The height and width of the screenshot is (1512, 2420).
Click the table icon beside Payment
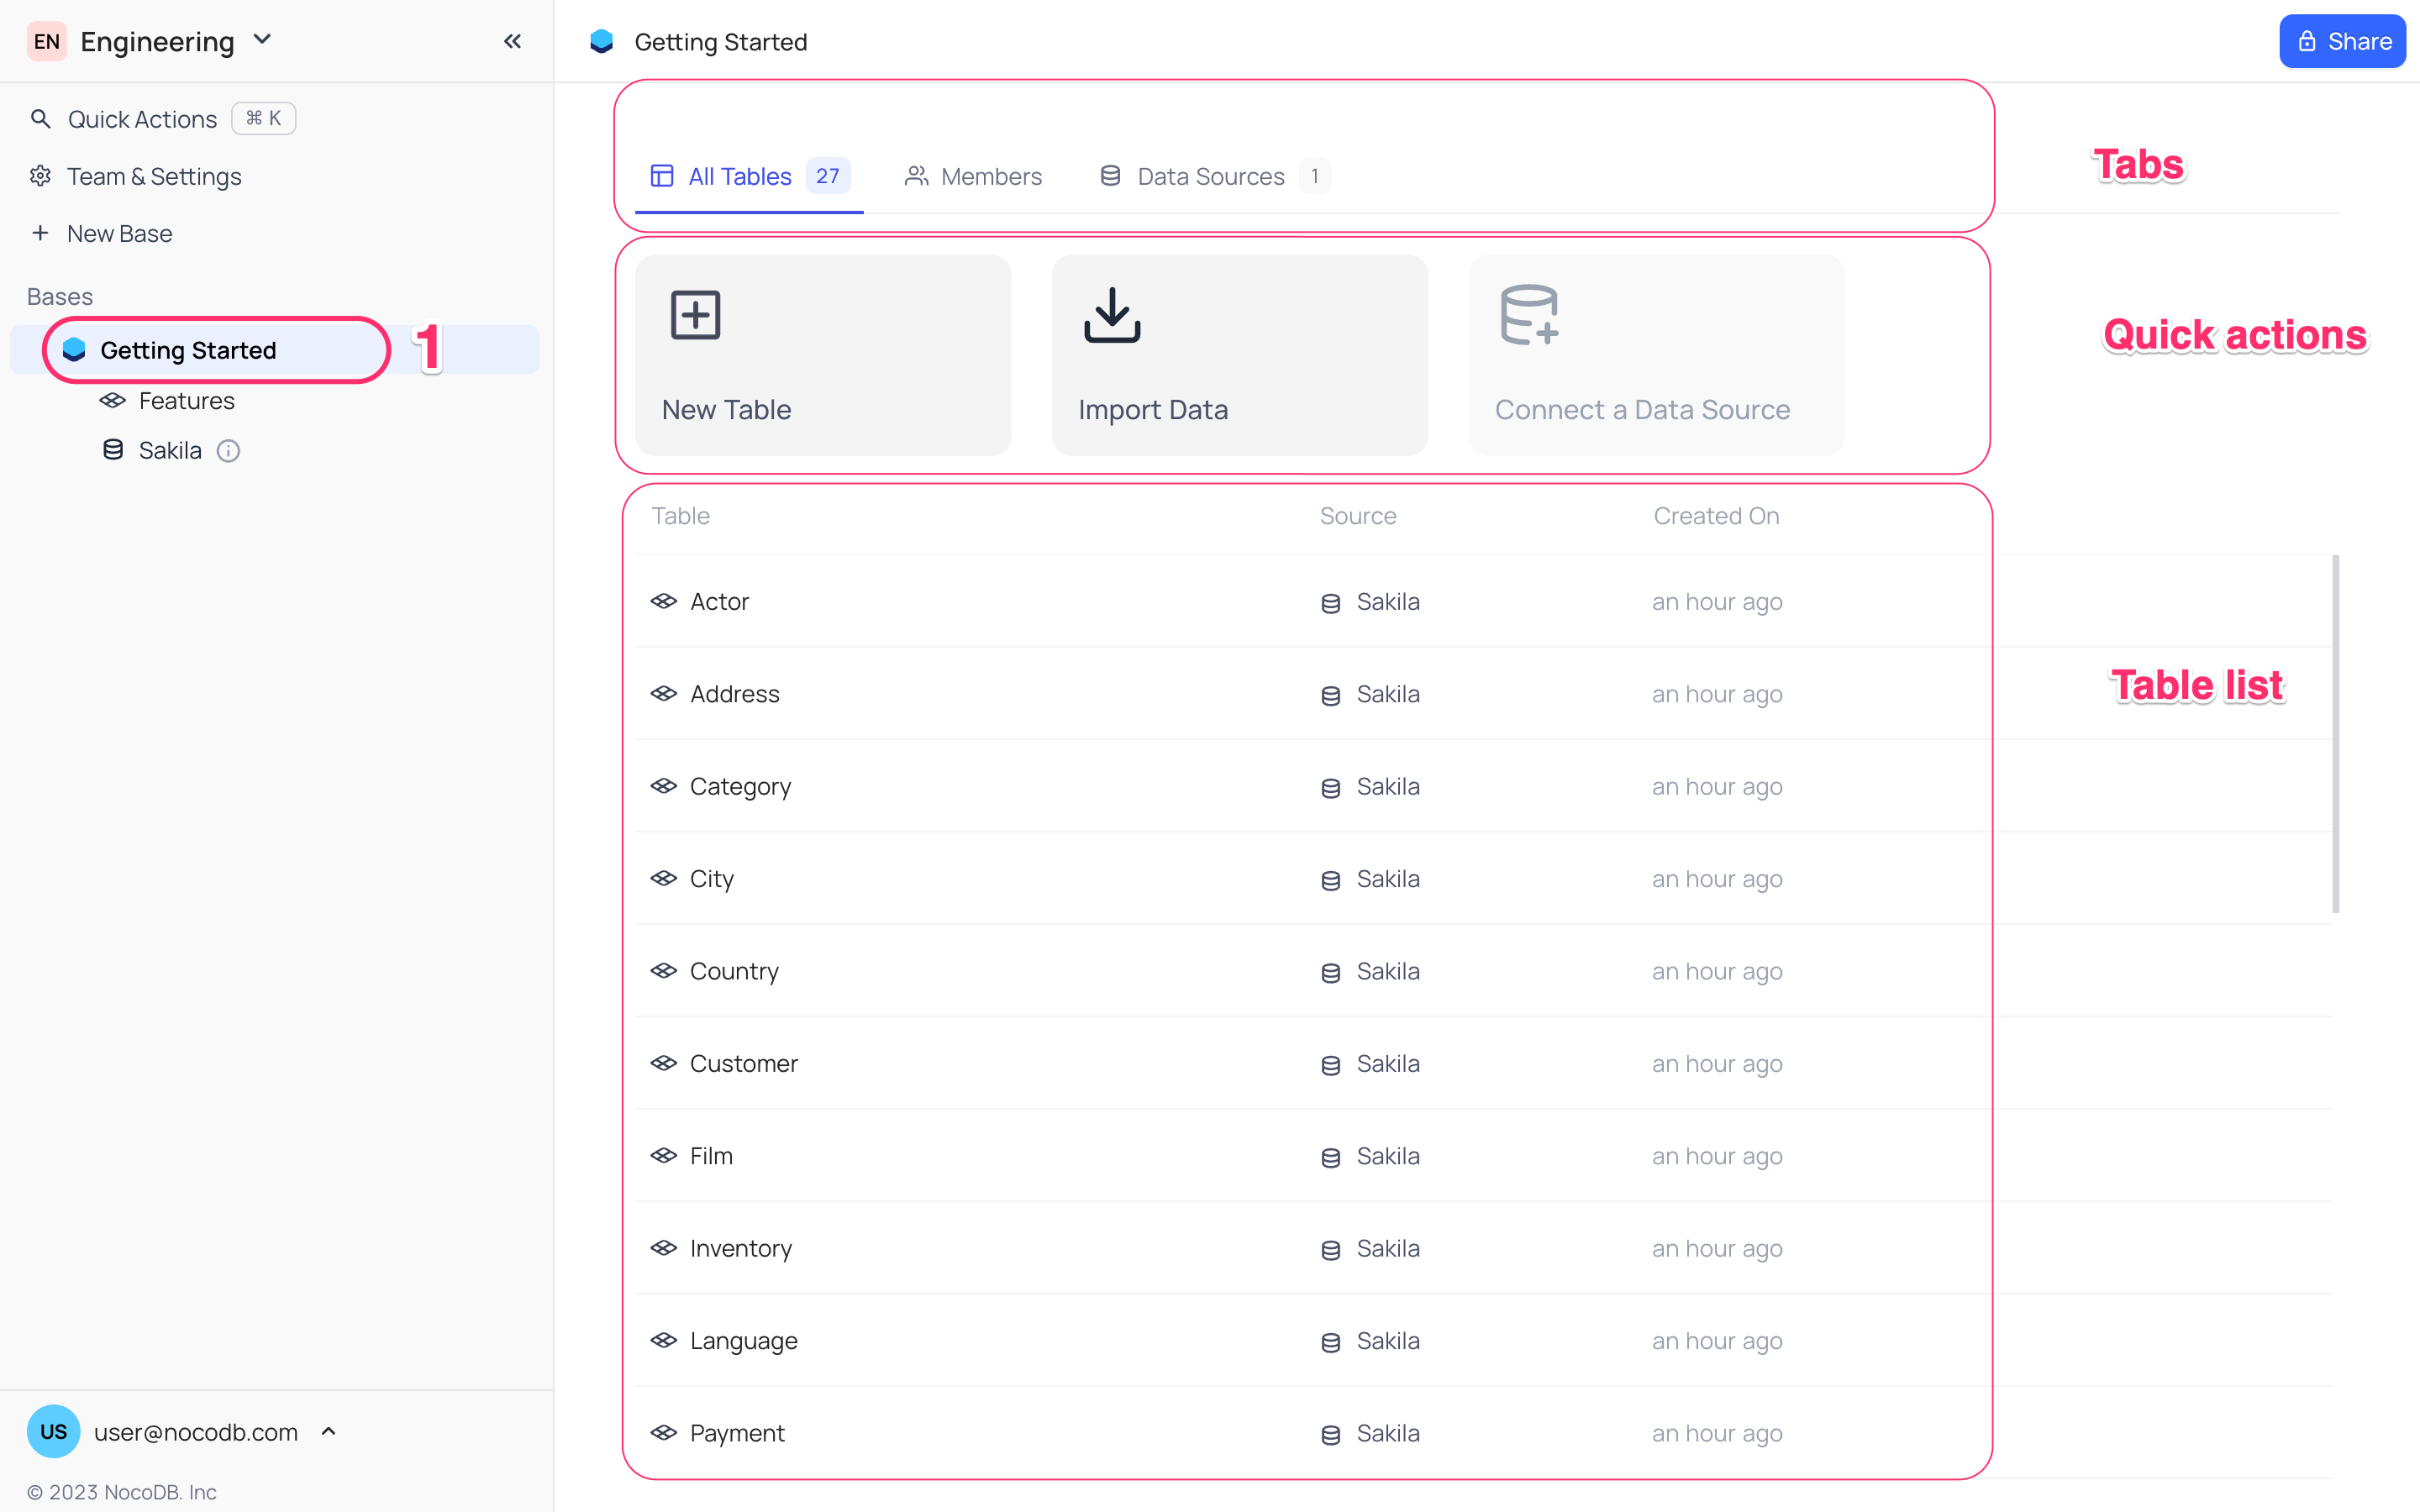click(664, 1433)
